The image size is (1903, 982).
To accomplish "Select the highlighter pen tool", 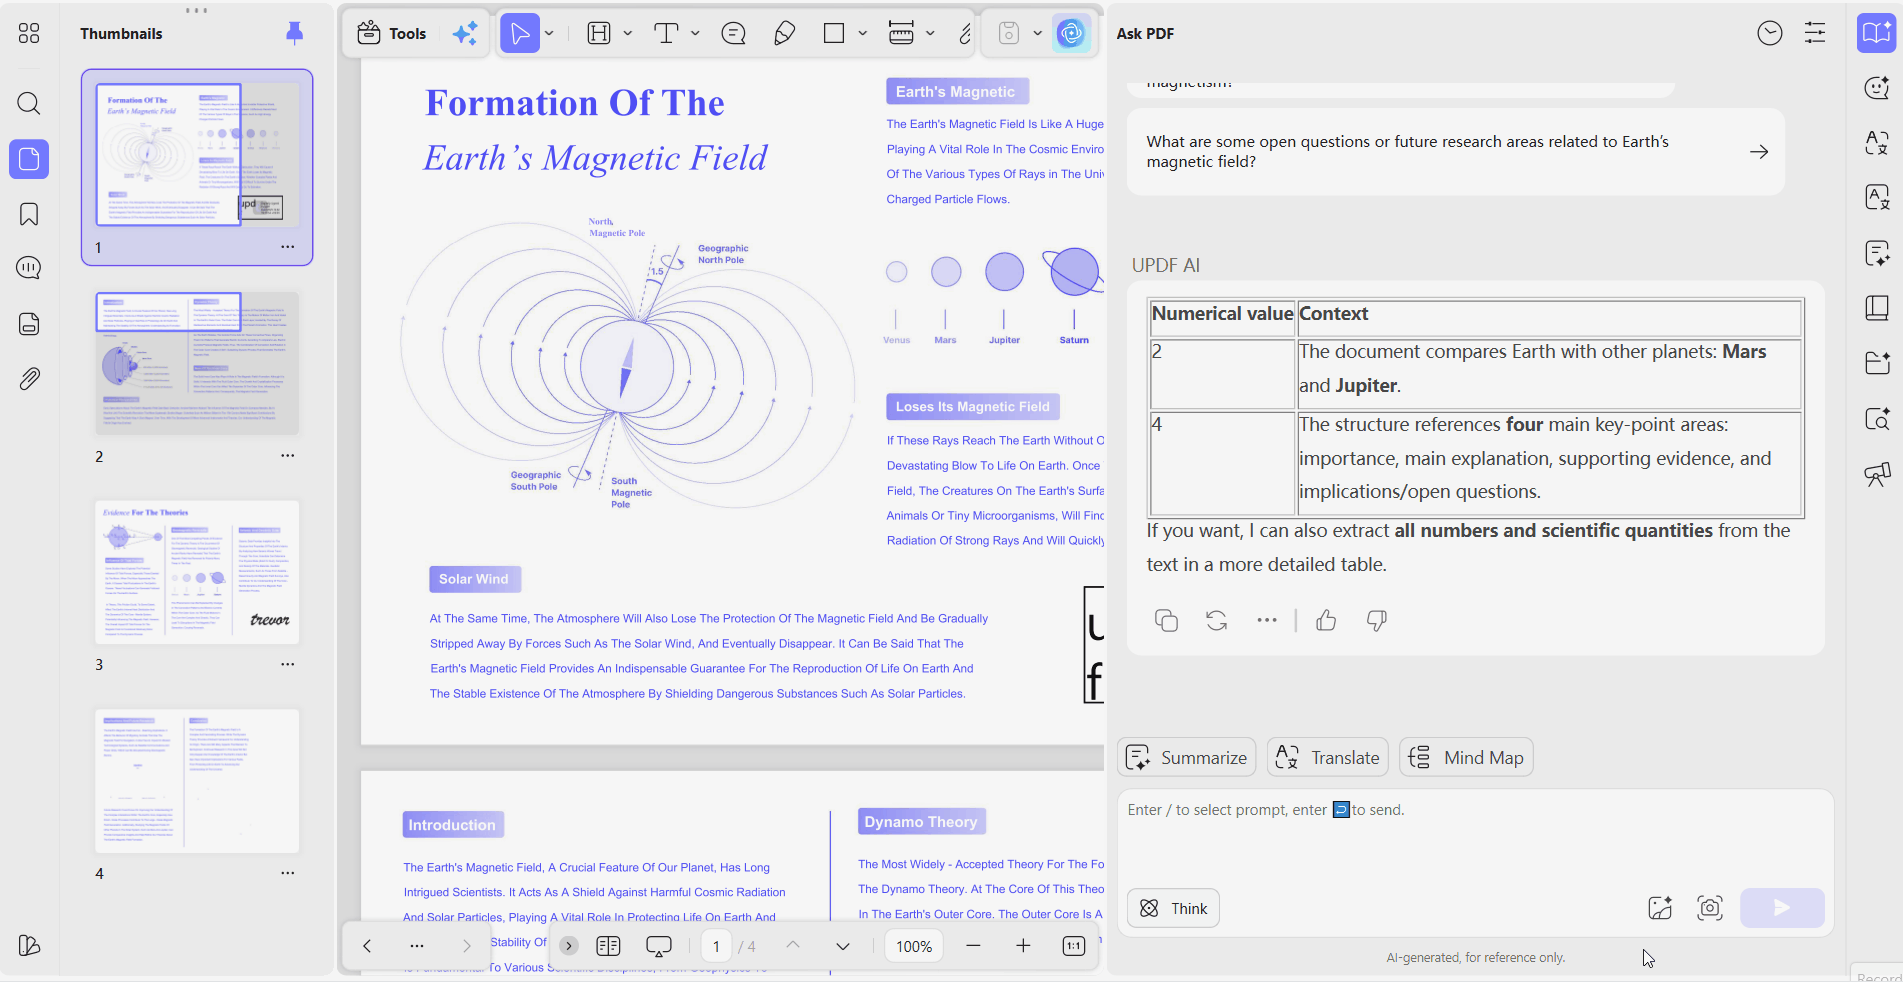I will coord(785,34).
